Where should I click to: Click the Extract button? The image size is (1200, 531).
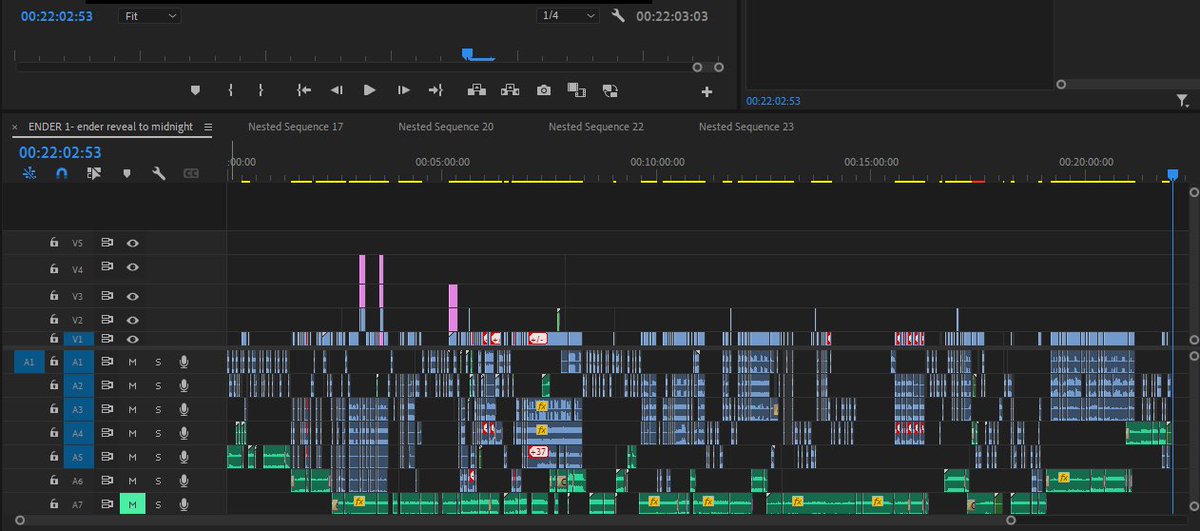[510, 90]
